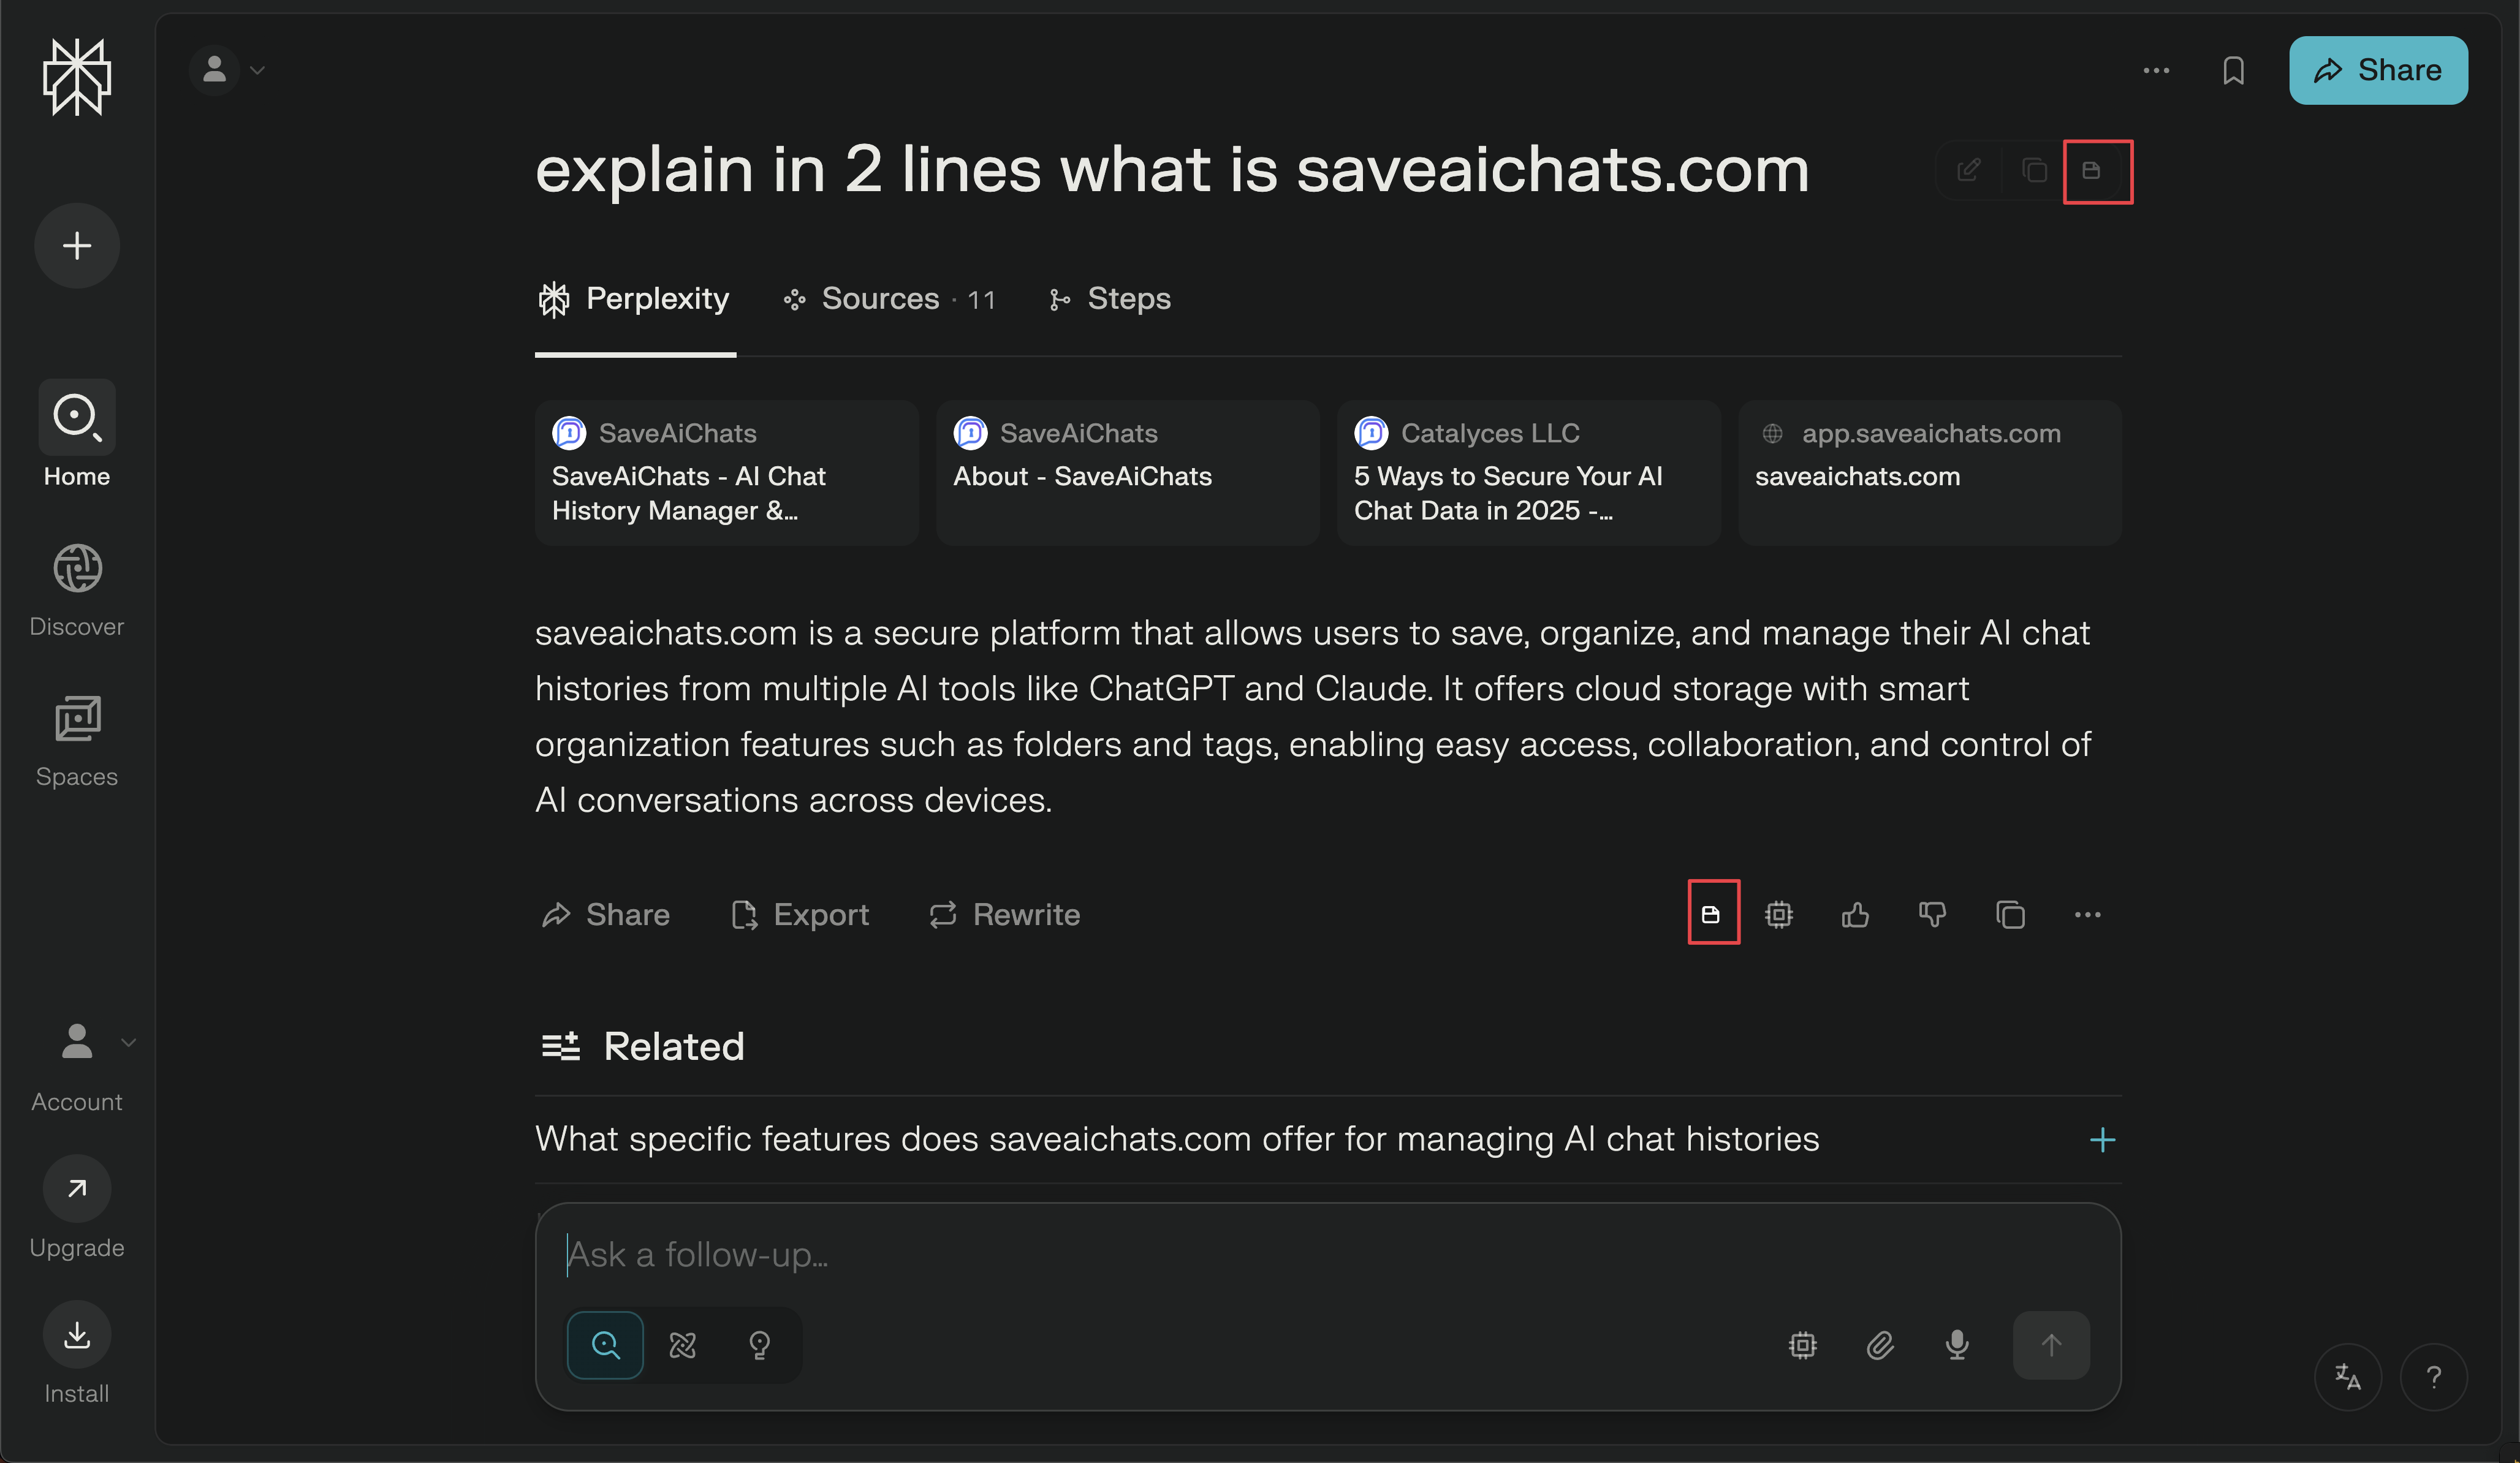
Task: Open the Account avatar in the sidebar
Action: tap(77, 1041)
